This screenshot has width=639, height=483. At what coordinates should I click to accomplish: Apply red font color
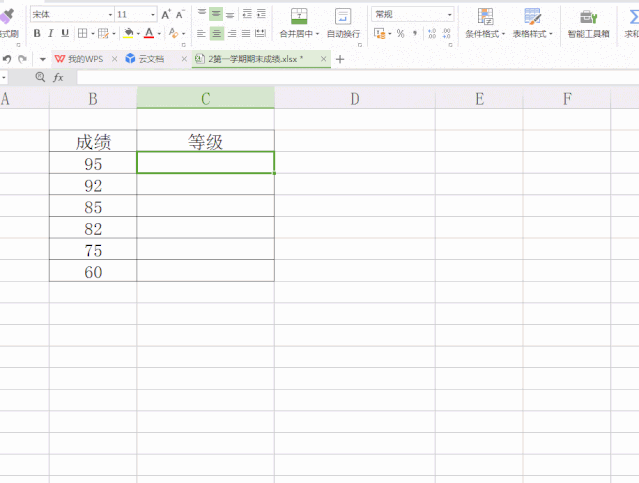click(x=149, y=33)
